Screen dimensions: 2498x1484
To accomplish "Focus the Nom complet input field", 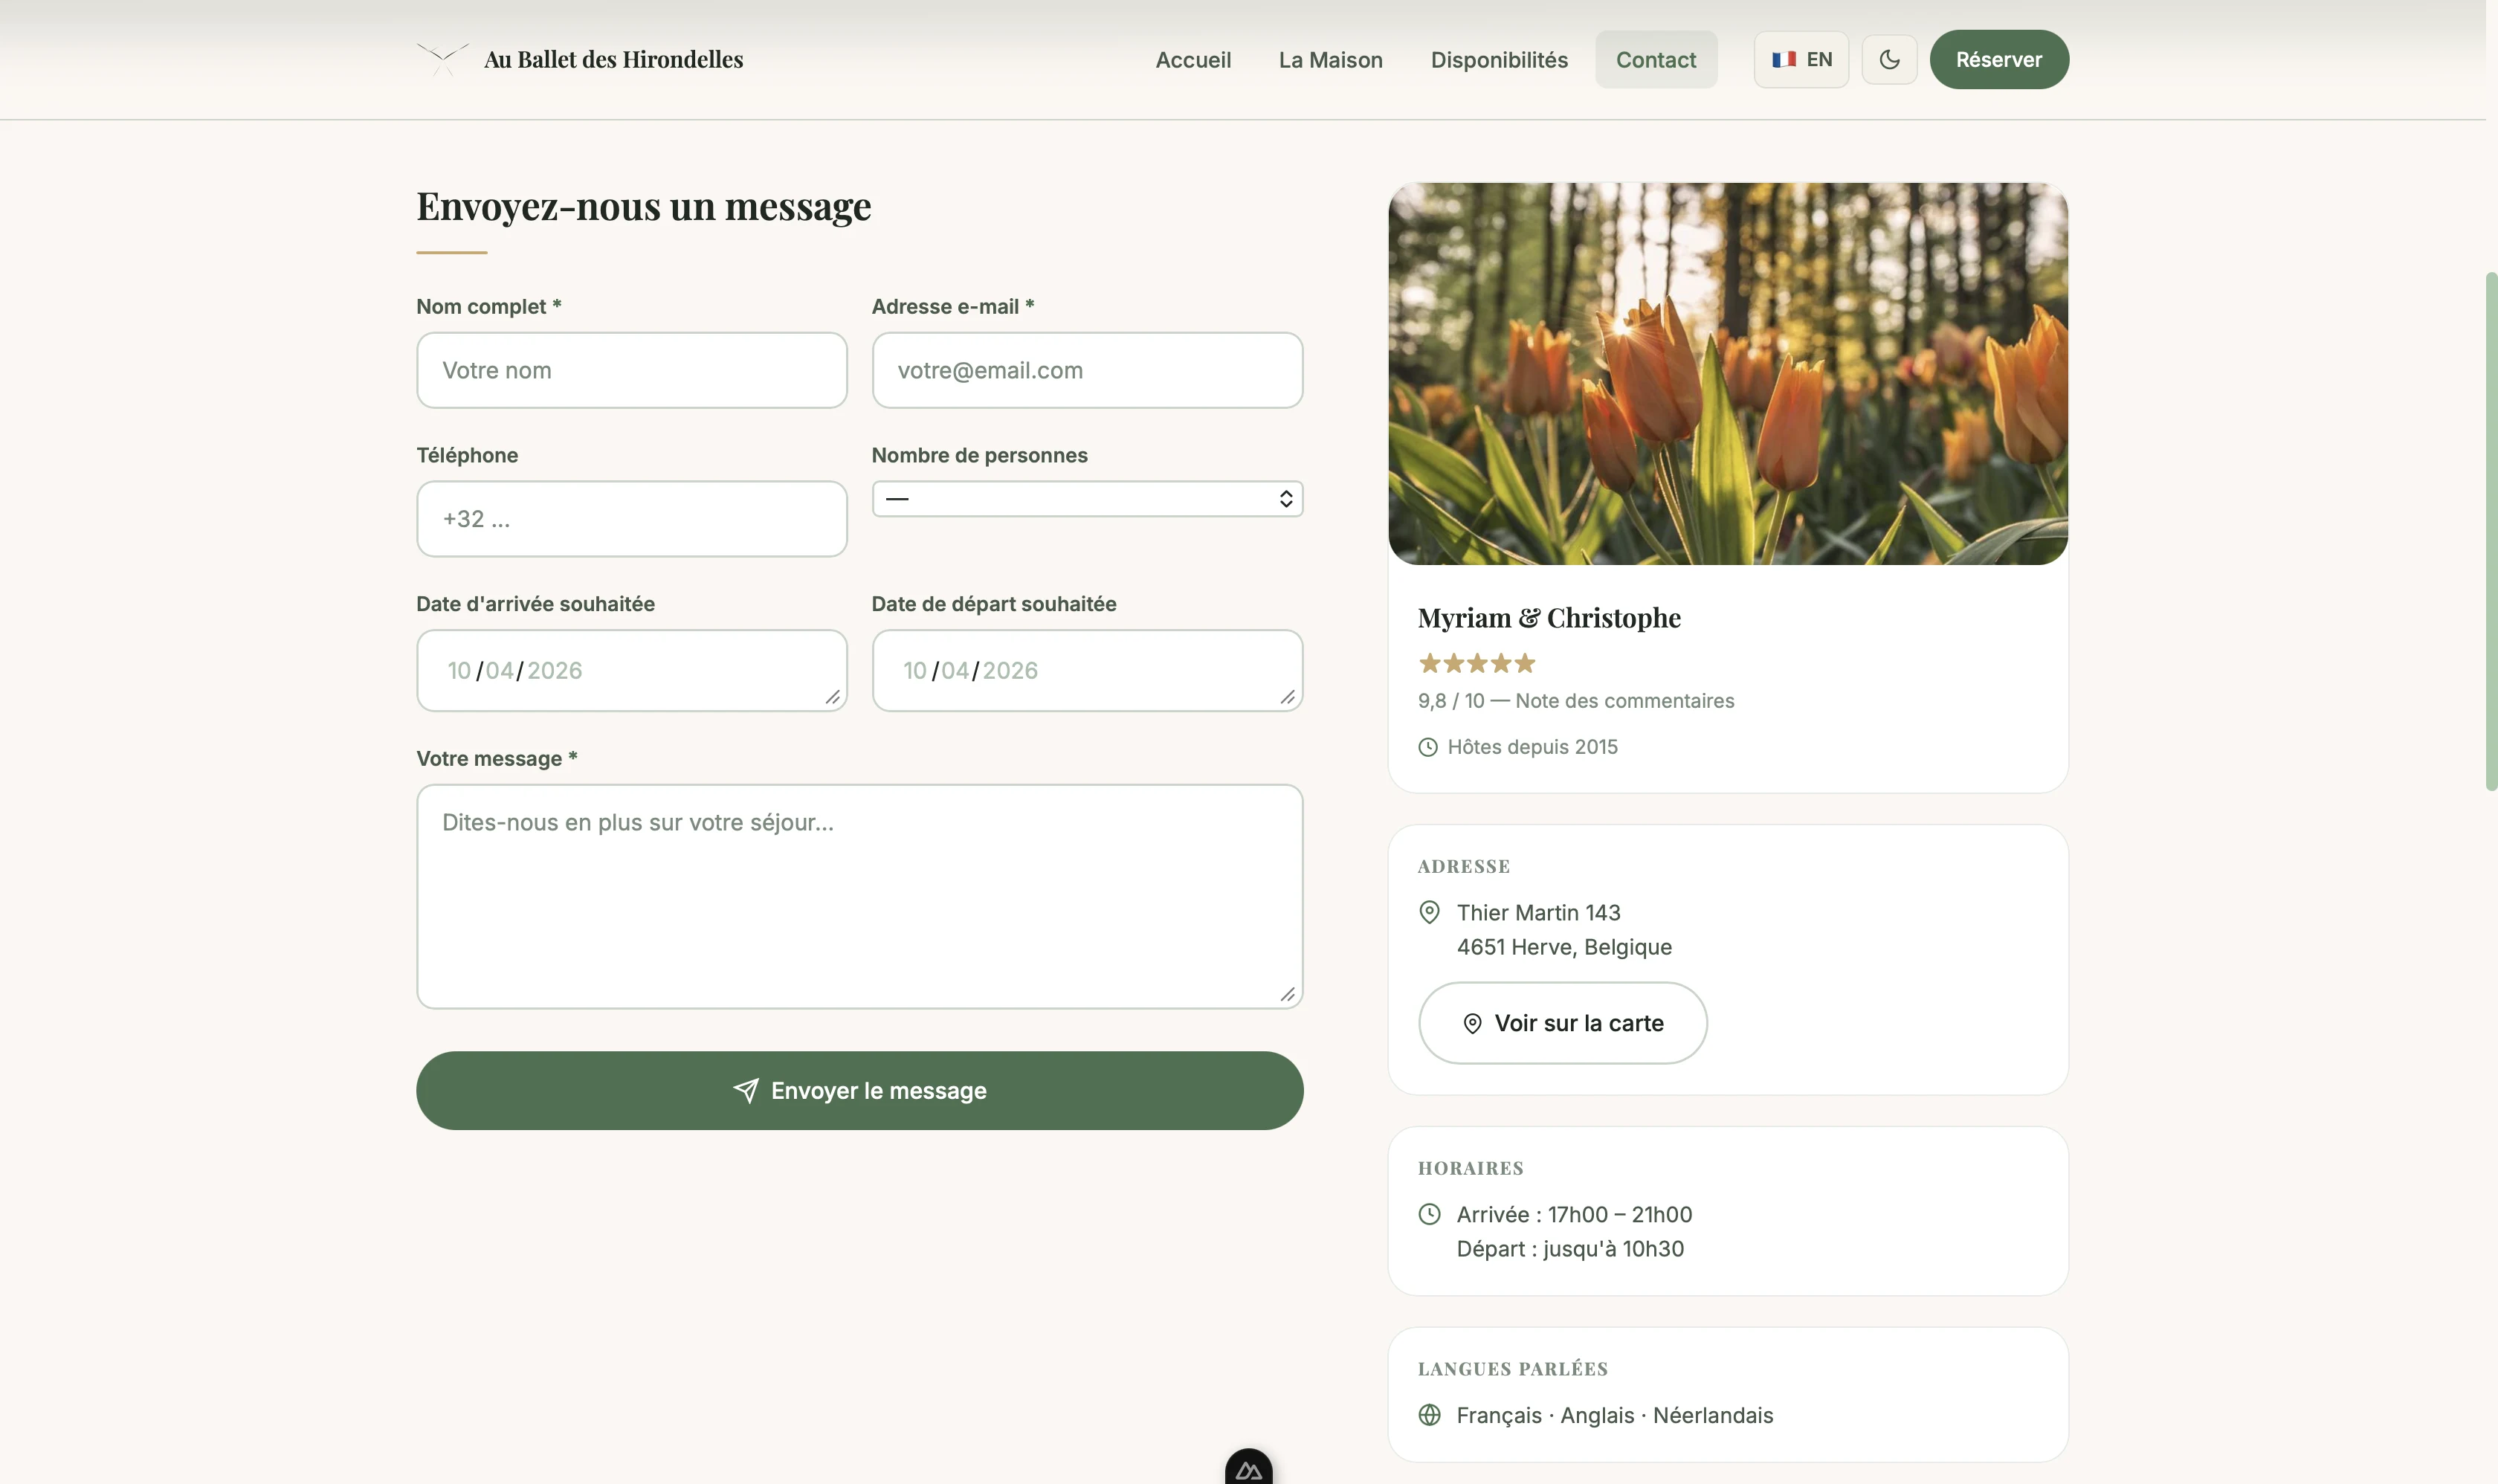I will click(x=631, y=370).
